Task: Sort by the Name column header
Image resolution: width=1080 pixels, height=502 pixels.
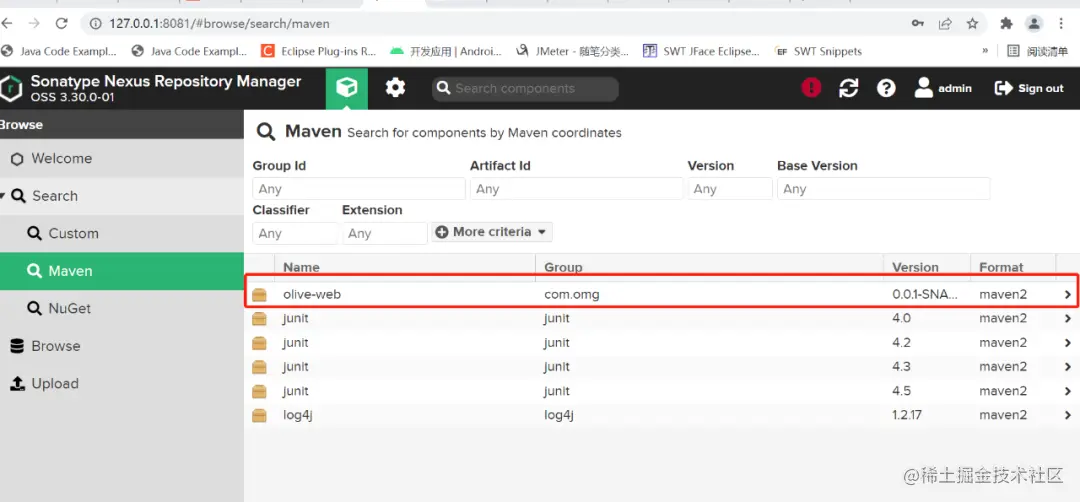Action: click(x=405, y=267)
